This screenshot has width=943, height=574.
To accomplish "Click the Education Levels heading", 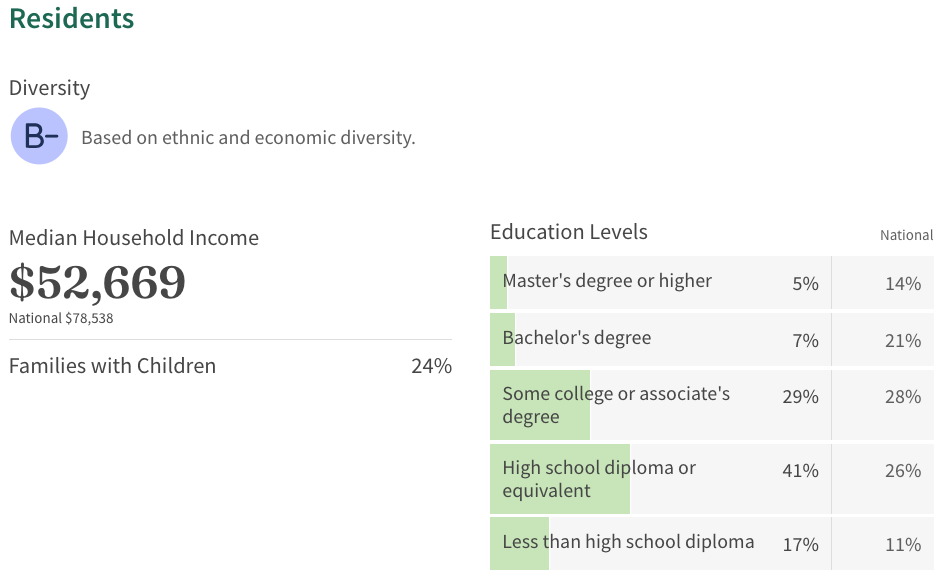I will coord(568,232).
